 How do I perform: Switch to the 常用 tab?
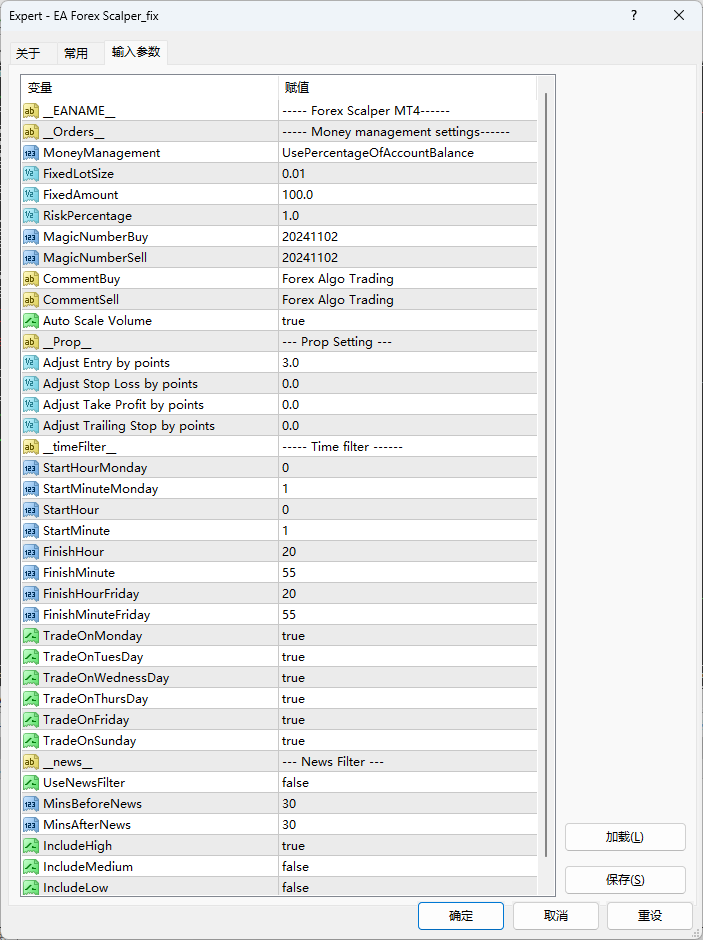coord(76,54)
